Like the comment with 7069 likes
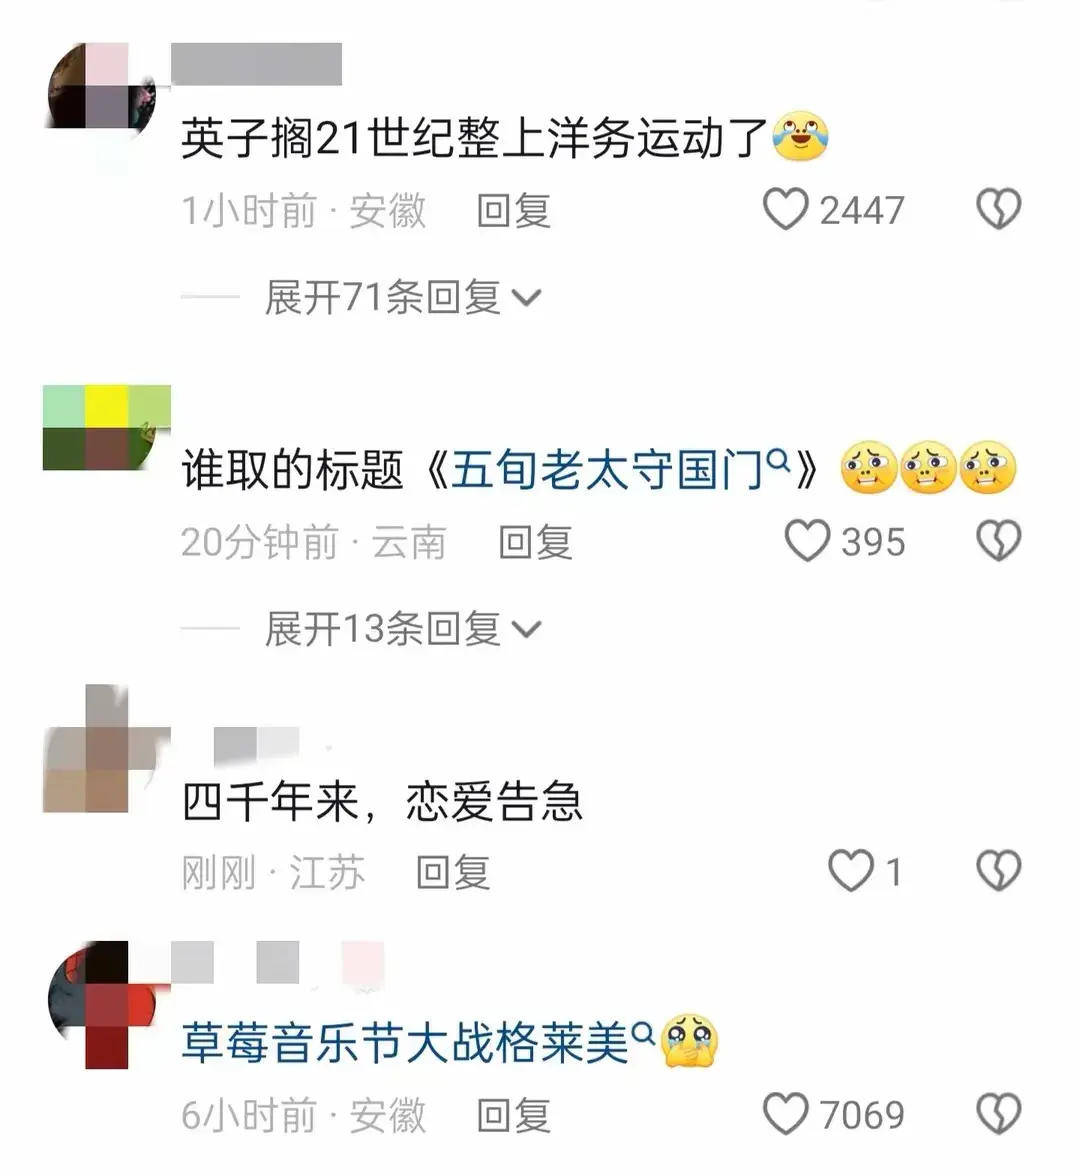The image size is (1080, 1176). (785, 1114)
